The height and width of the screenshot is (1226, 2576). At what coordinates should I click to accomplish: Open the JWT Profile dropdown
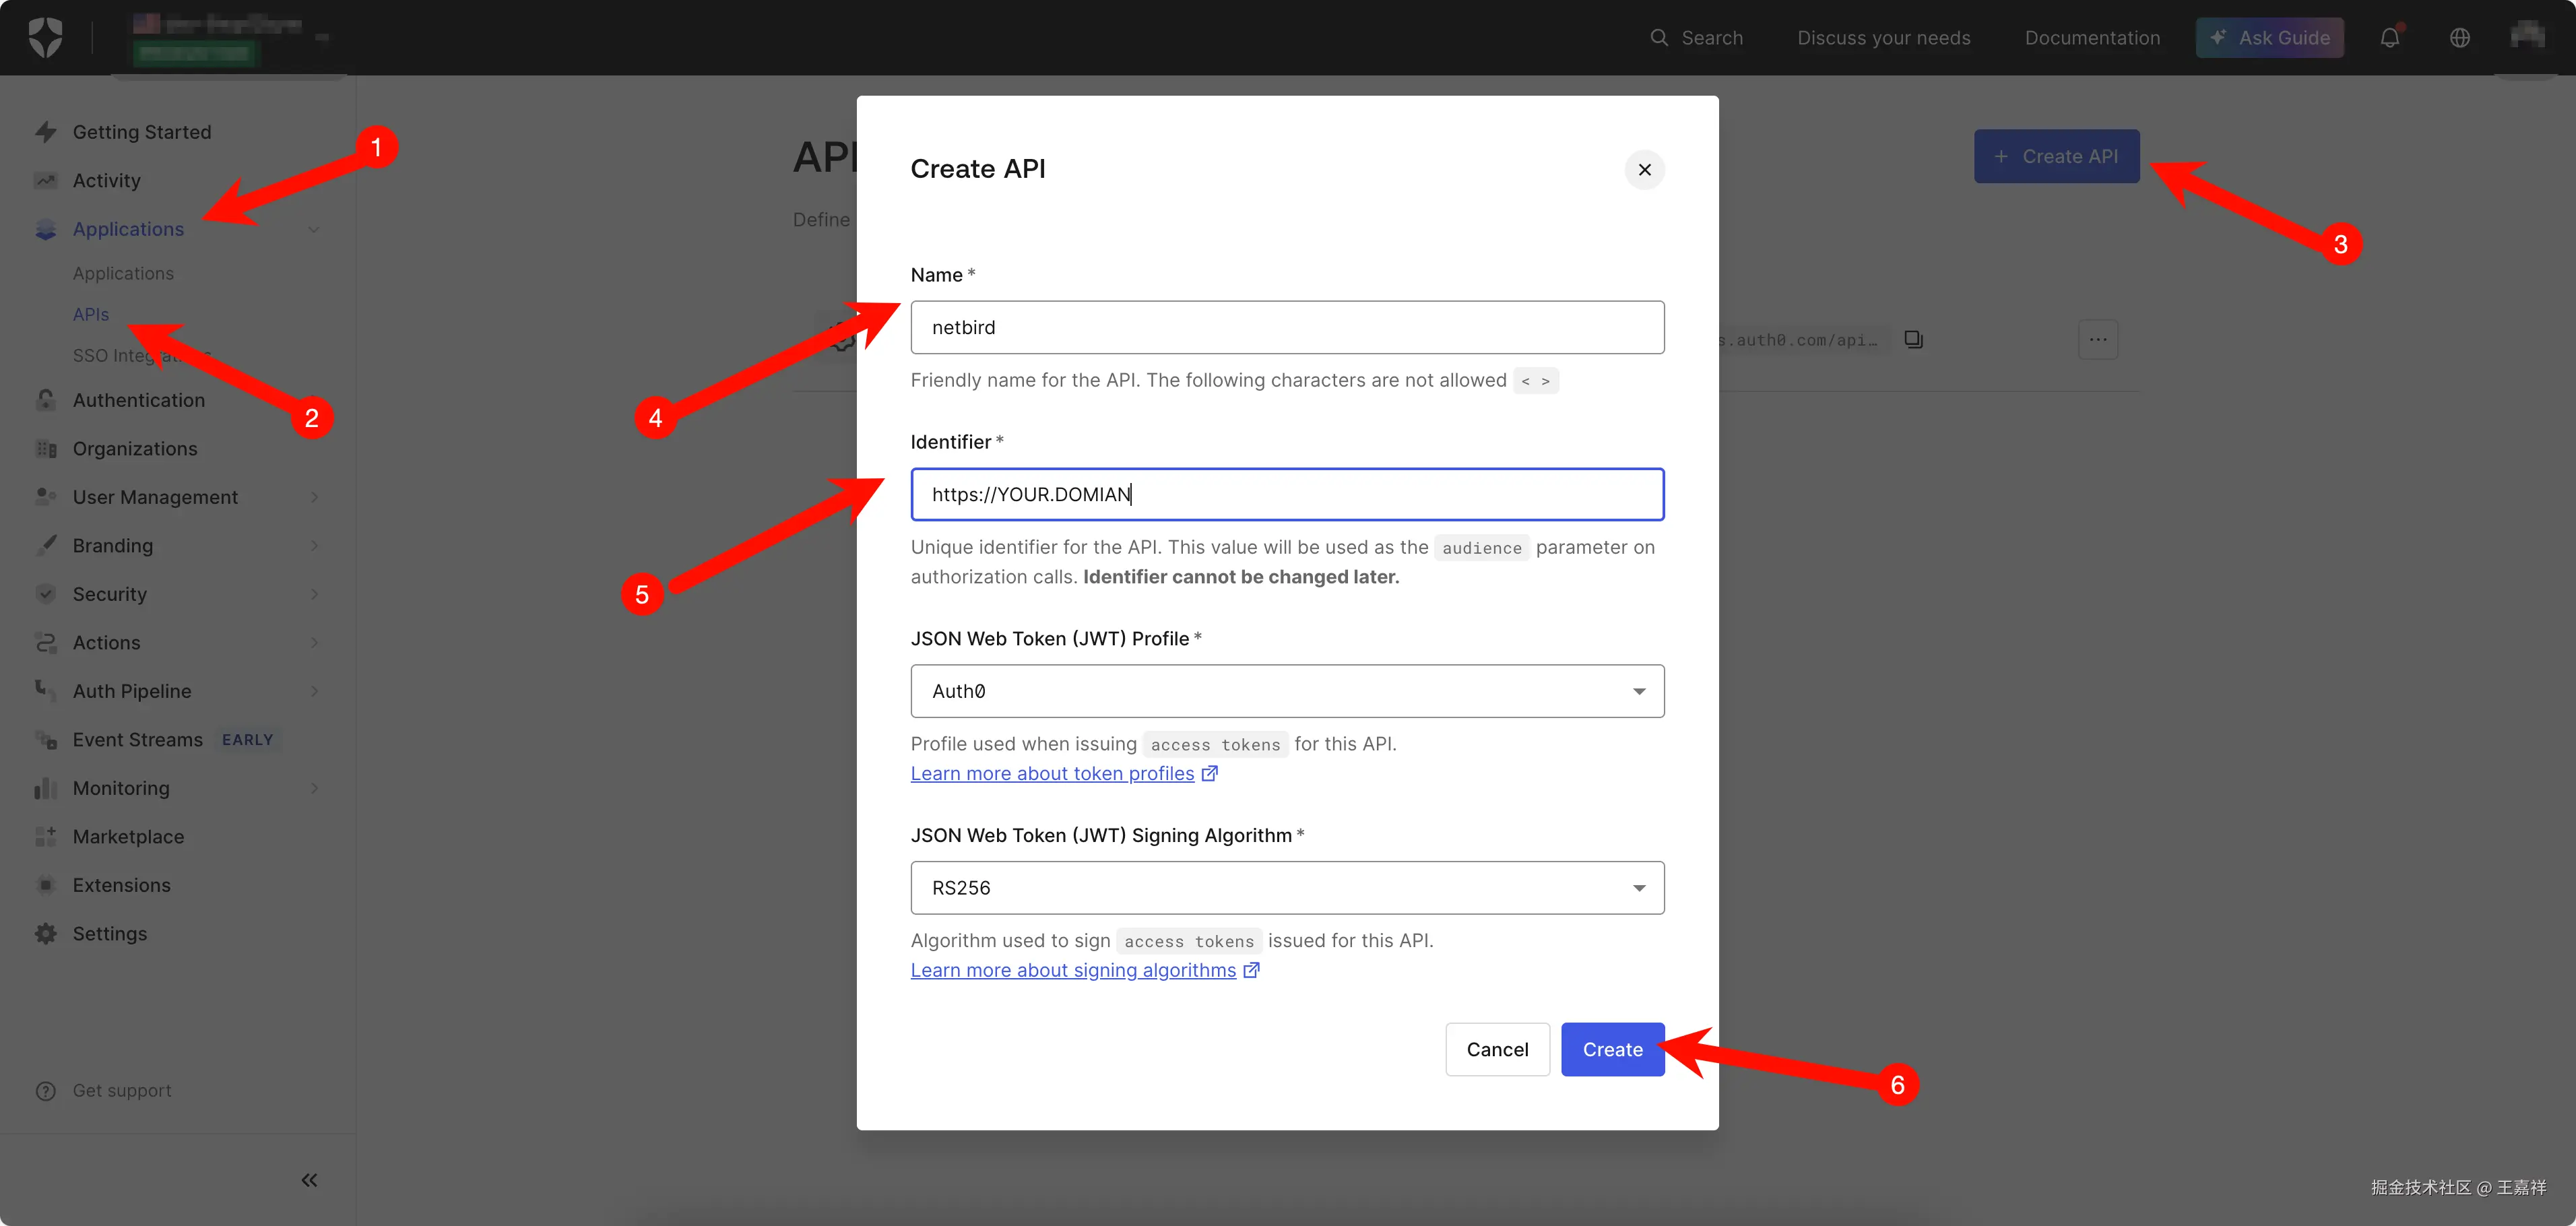1286,691
